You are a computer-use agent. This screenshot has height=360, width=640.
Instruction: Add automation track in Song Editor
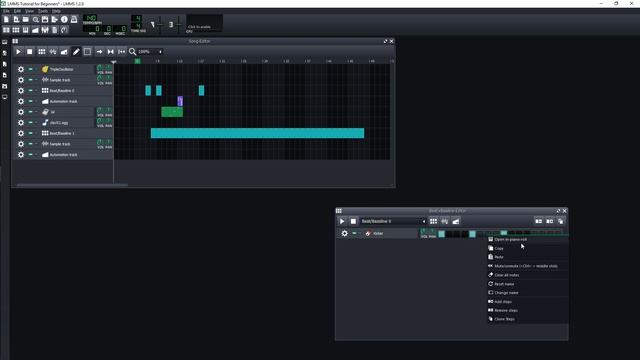pos(64,52)
